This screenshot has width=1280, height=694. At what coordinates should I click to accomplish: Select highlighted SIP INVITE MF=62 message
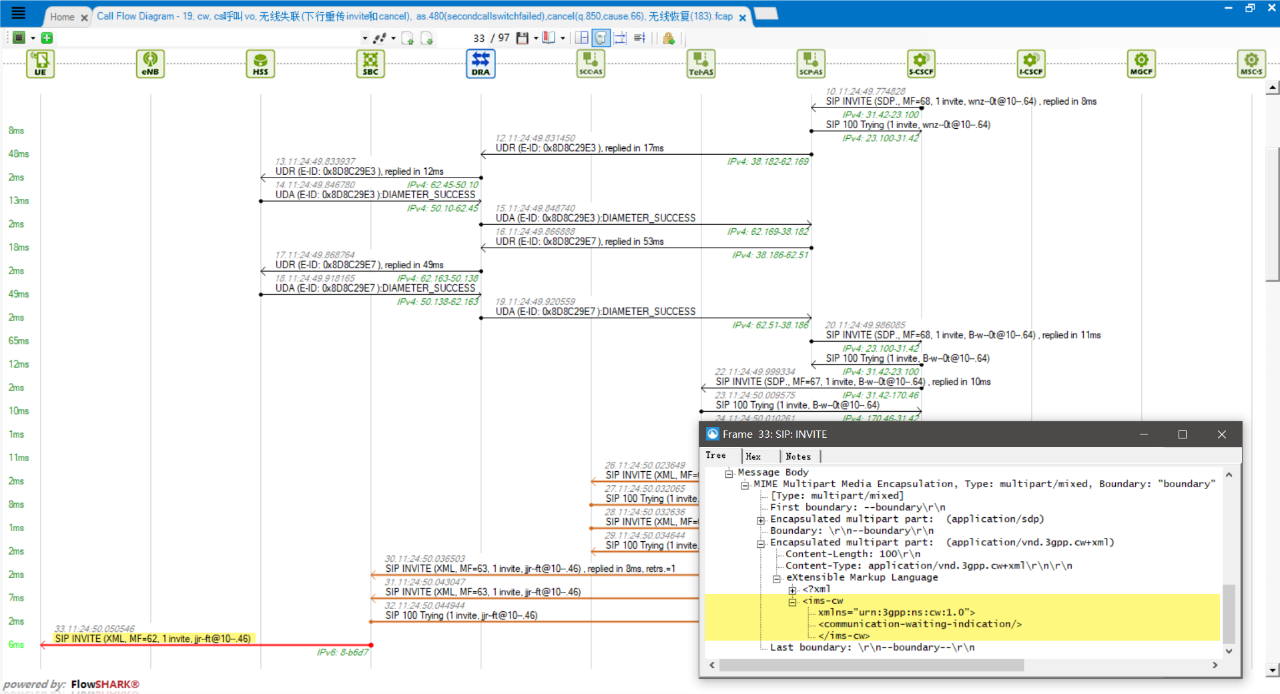pyautogui.click(x=154, y=638)
